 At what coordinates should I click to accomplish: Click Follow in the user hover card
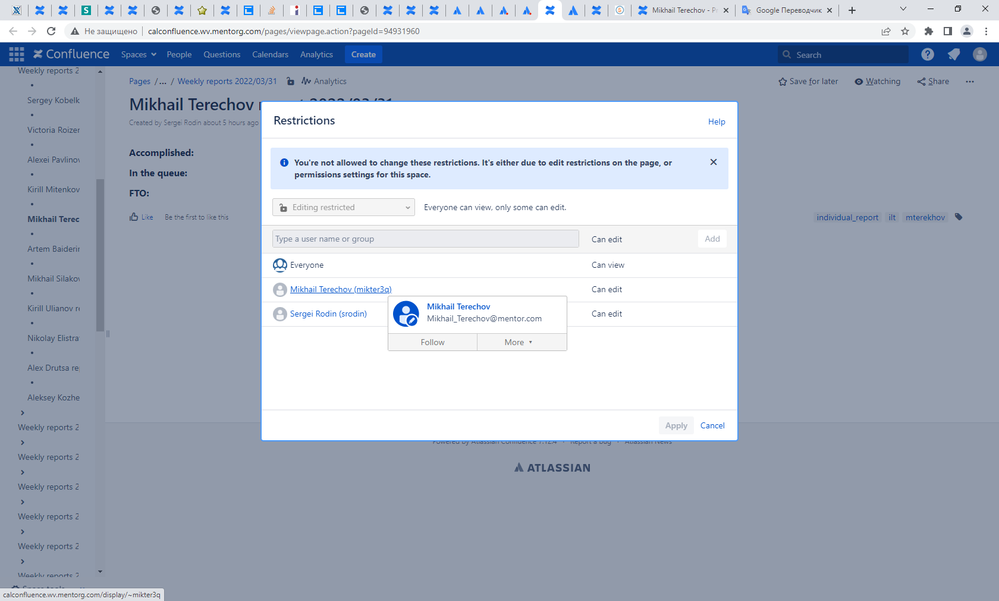(433, 342)
